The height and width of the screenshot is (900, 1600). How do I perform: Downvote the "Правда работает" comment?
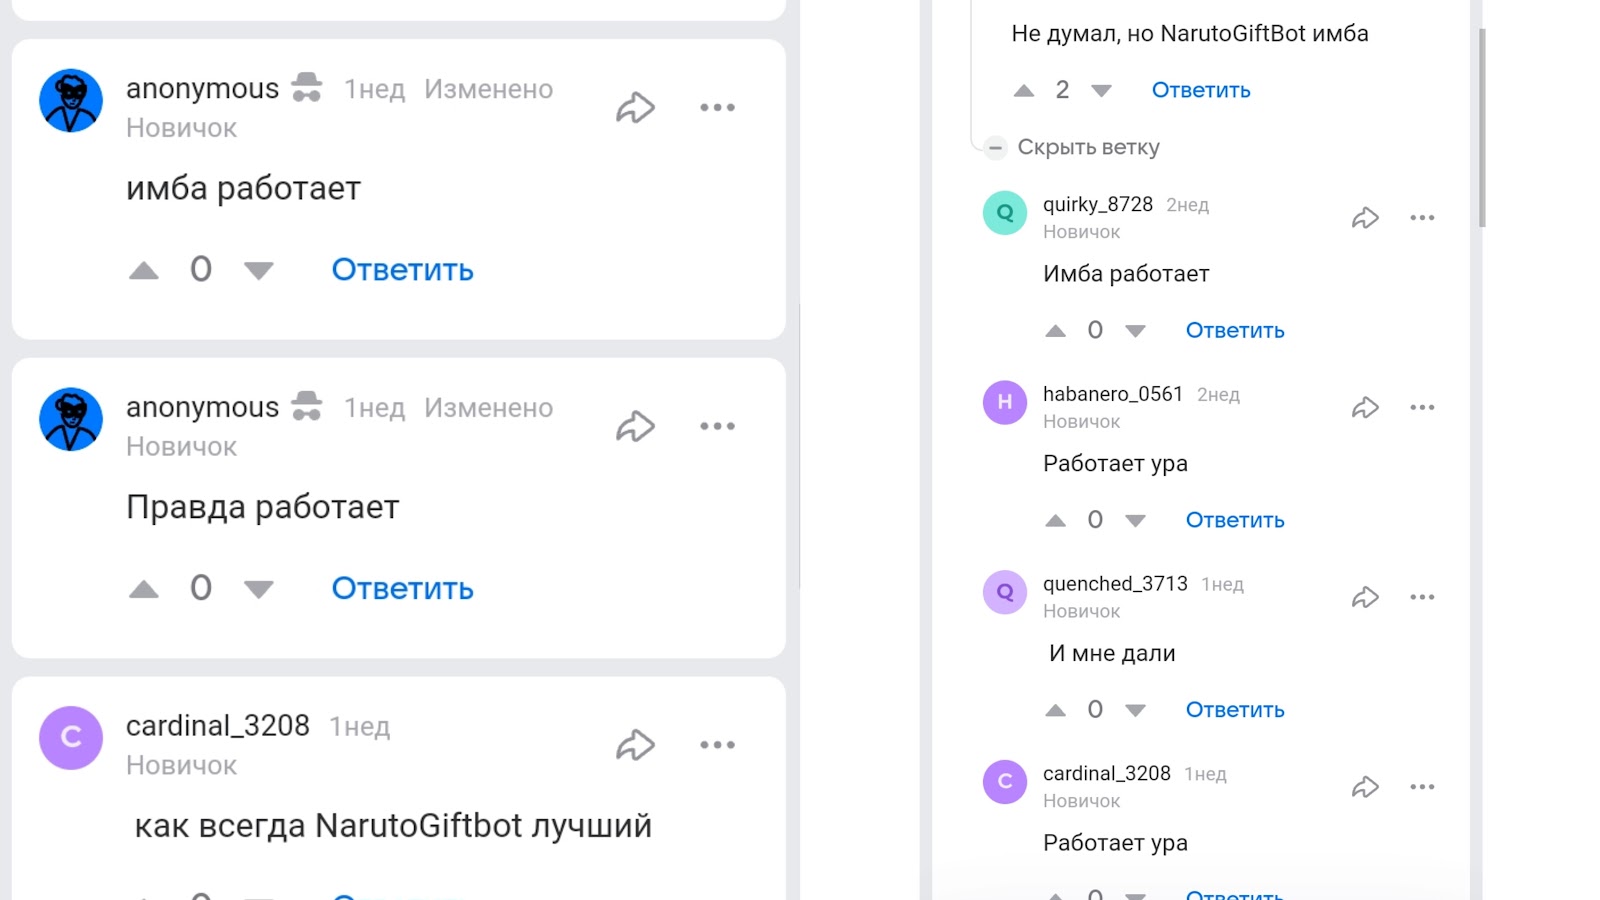(x=259, y=589)
